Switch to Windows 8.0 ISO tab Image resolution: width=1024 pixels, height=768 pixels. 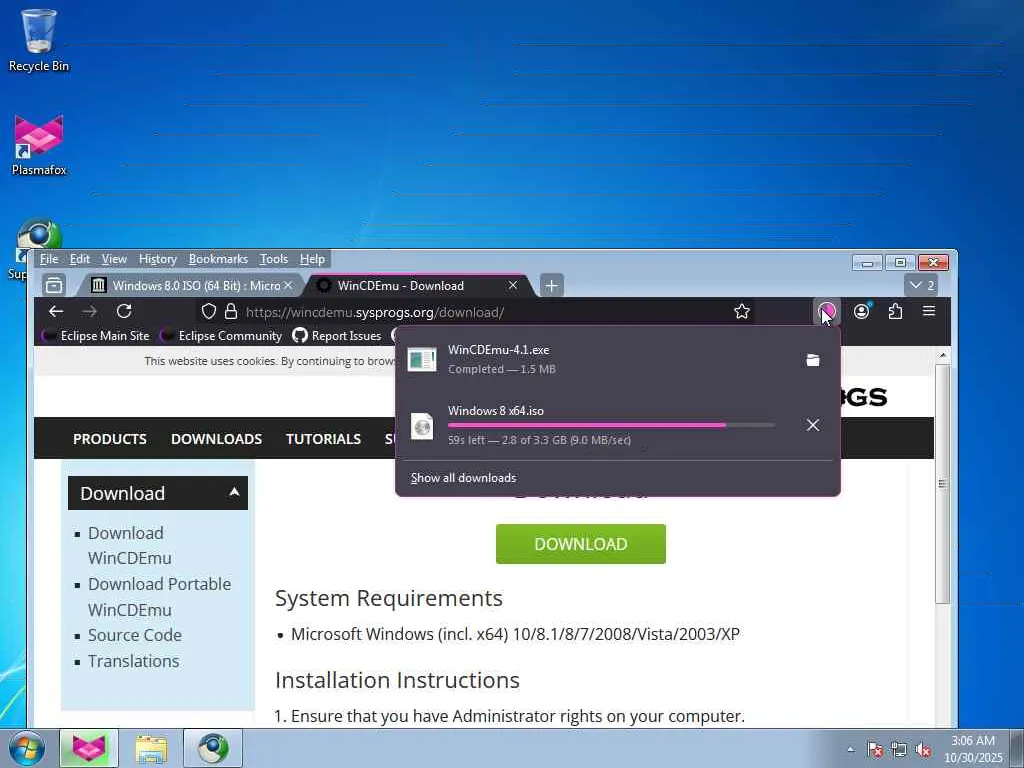[x=189, y=285]
